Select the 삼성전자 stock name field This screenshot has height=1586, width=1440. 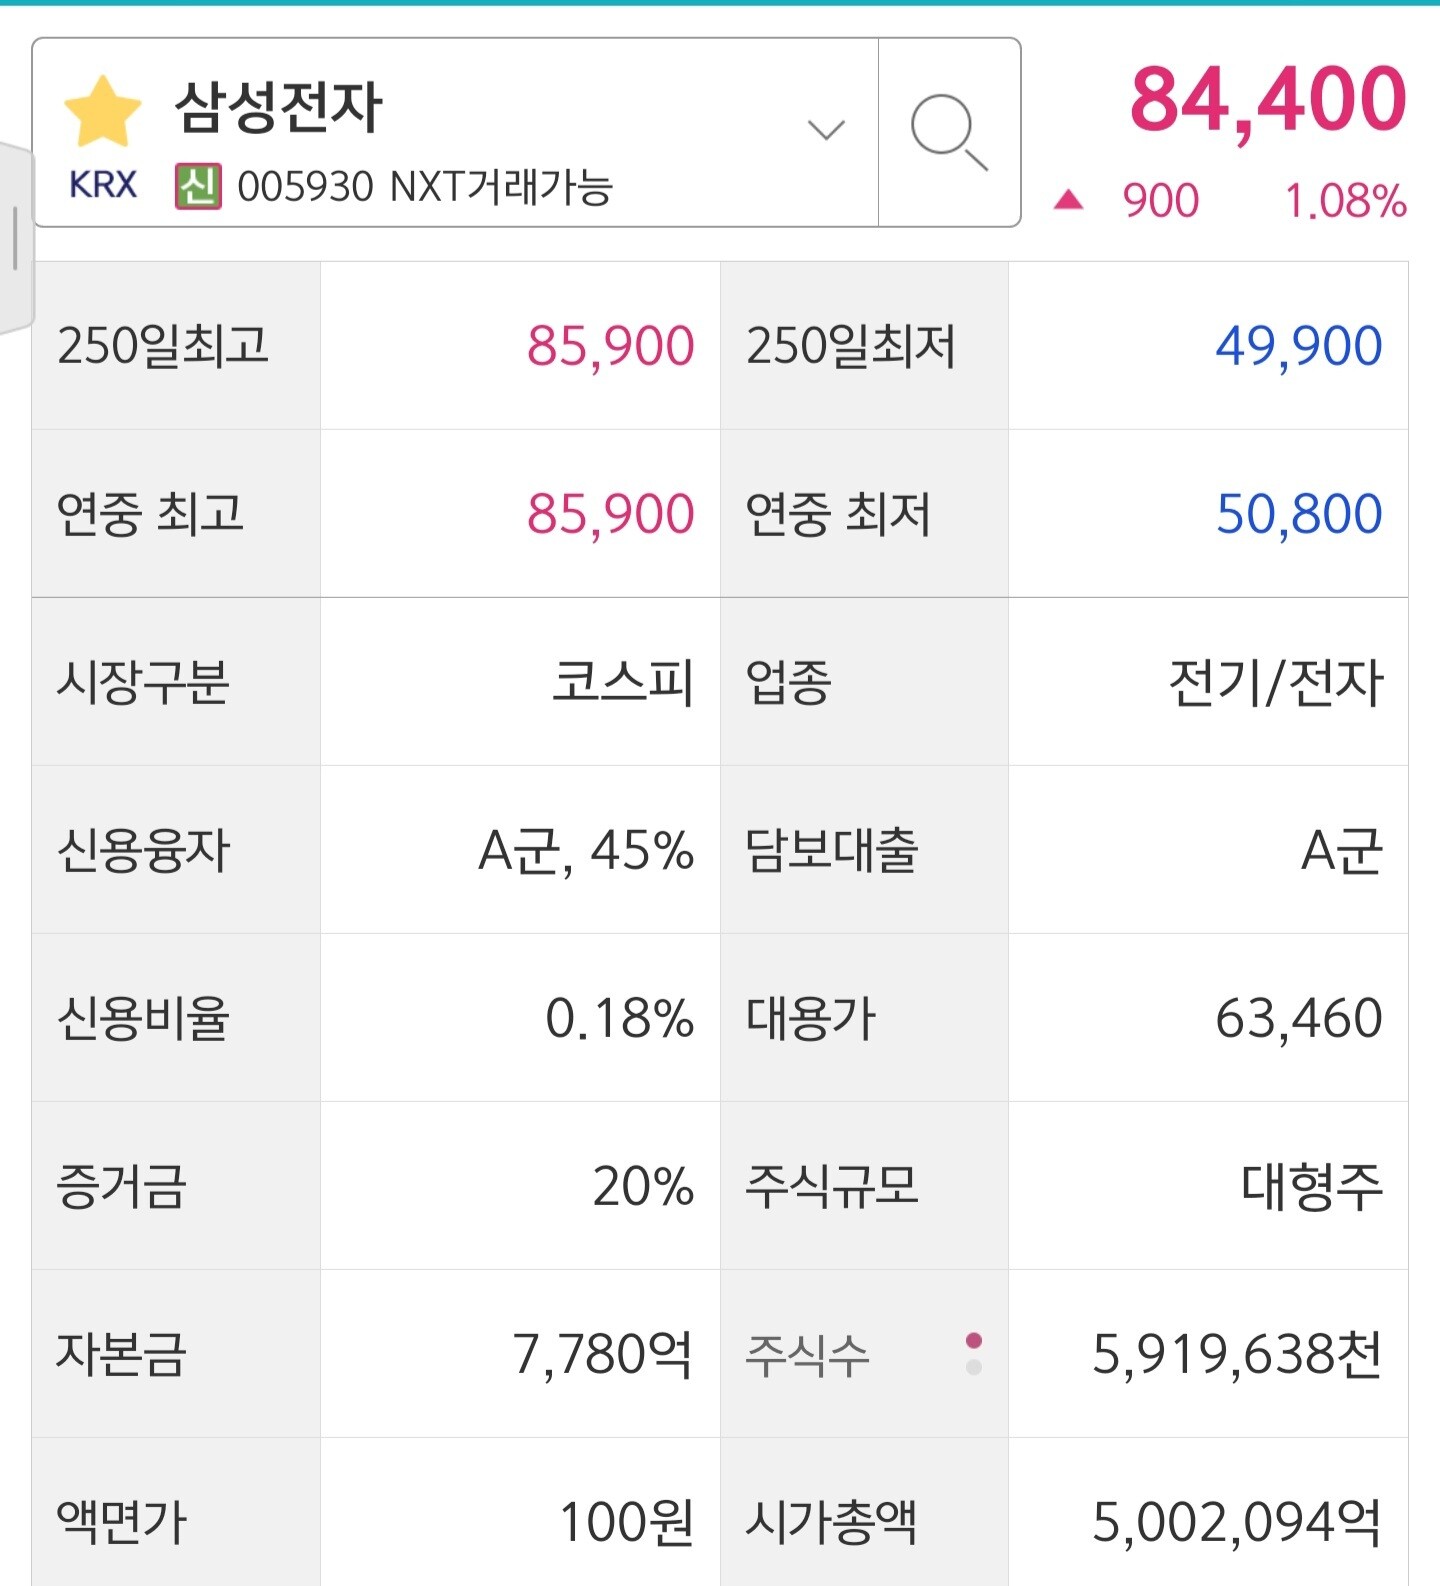coord(279,108)
